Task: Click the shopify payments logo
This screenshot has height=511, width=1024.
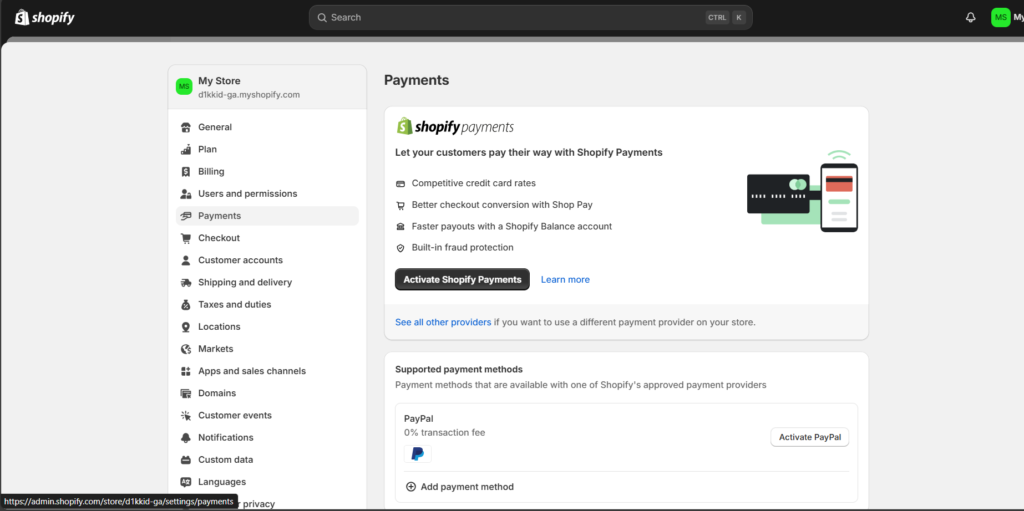Action: tap(455, 127)
